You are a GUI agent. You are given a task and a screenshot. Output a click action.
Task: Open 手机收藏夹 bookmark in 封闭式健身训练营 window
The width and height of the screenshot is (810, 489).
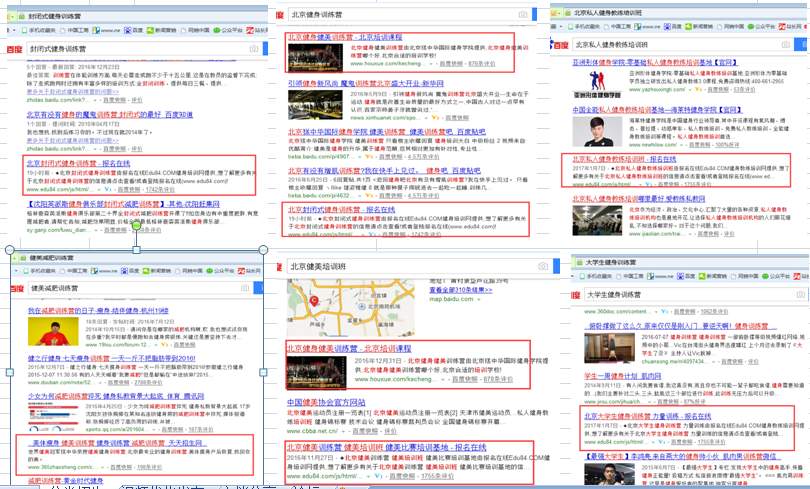tap(38, 30)
